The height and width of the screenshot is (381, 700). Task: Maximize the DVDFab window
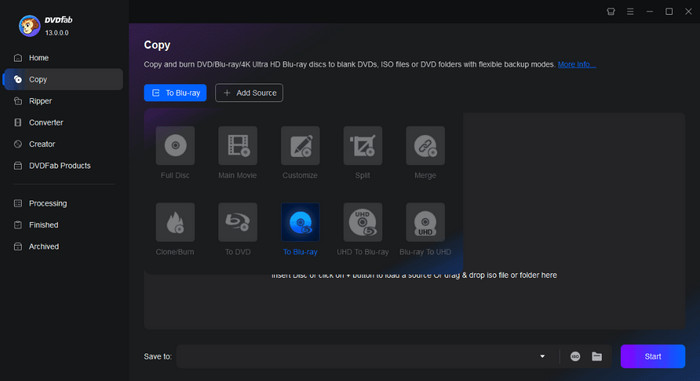pyautogui.click(x=669, y=12)
